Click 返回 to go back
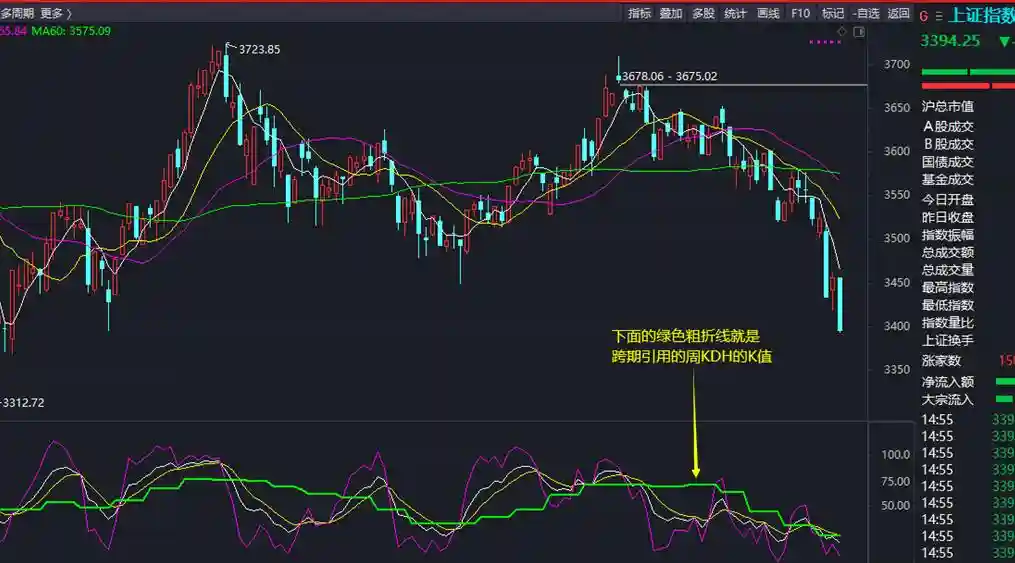The height and width of the screenshot is (563, 1015). [899, 13]
